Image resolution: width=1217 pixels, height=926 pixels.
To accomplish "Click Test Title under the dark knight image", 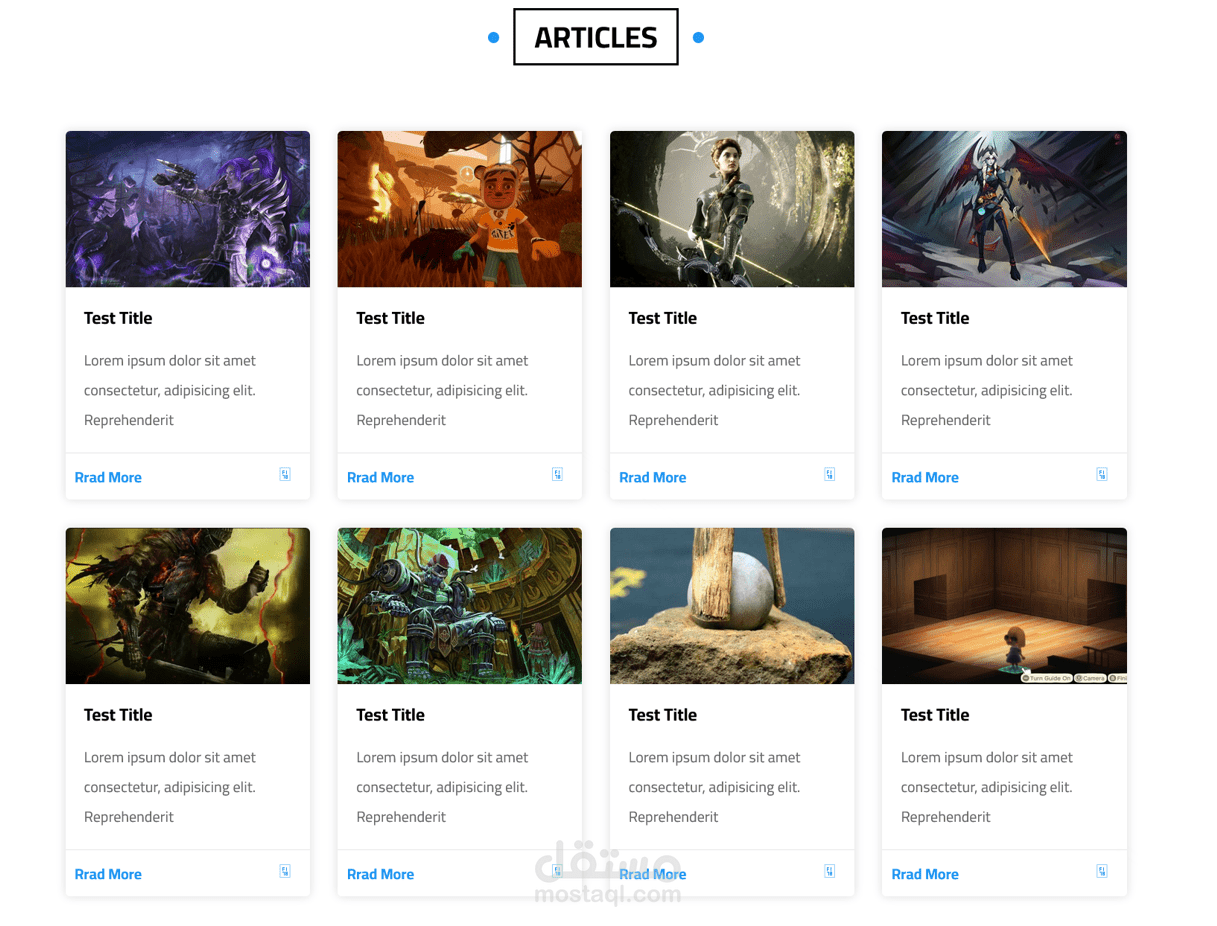I will [x=118, y=715].
